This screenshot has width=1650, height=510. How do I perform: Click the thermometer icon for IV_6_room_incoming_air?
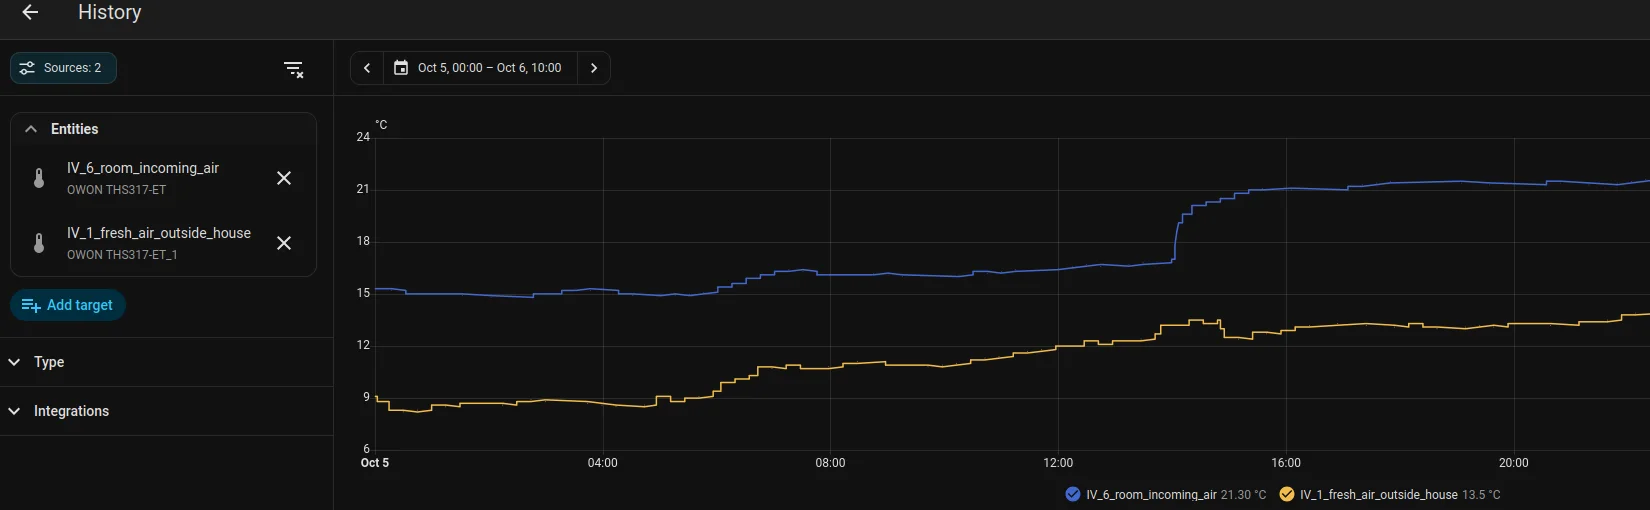pyautogui.click(x=39, y=178)
